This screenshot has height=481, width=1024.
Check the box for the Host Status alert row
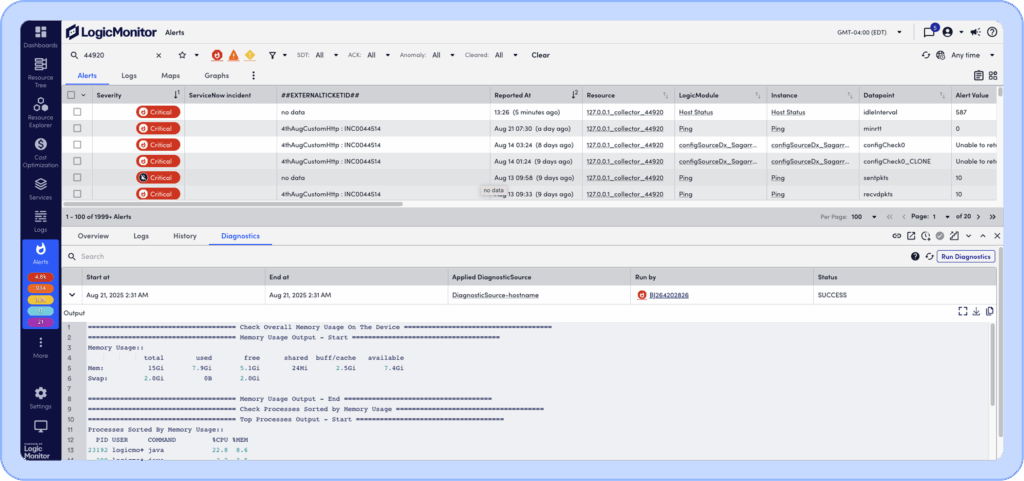tap(77, 112)
